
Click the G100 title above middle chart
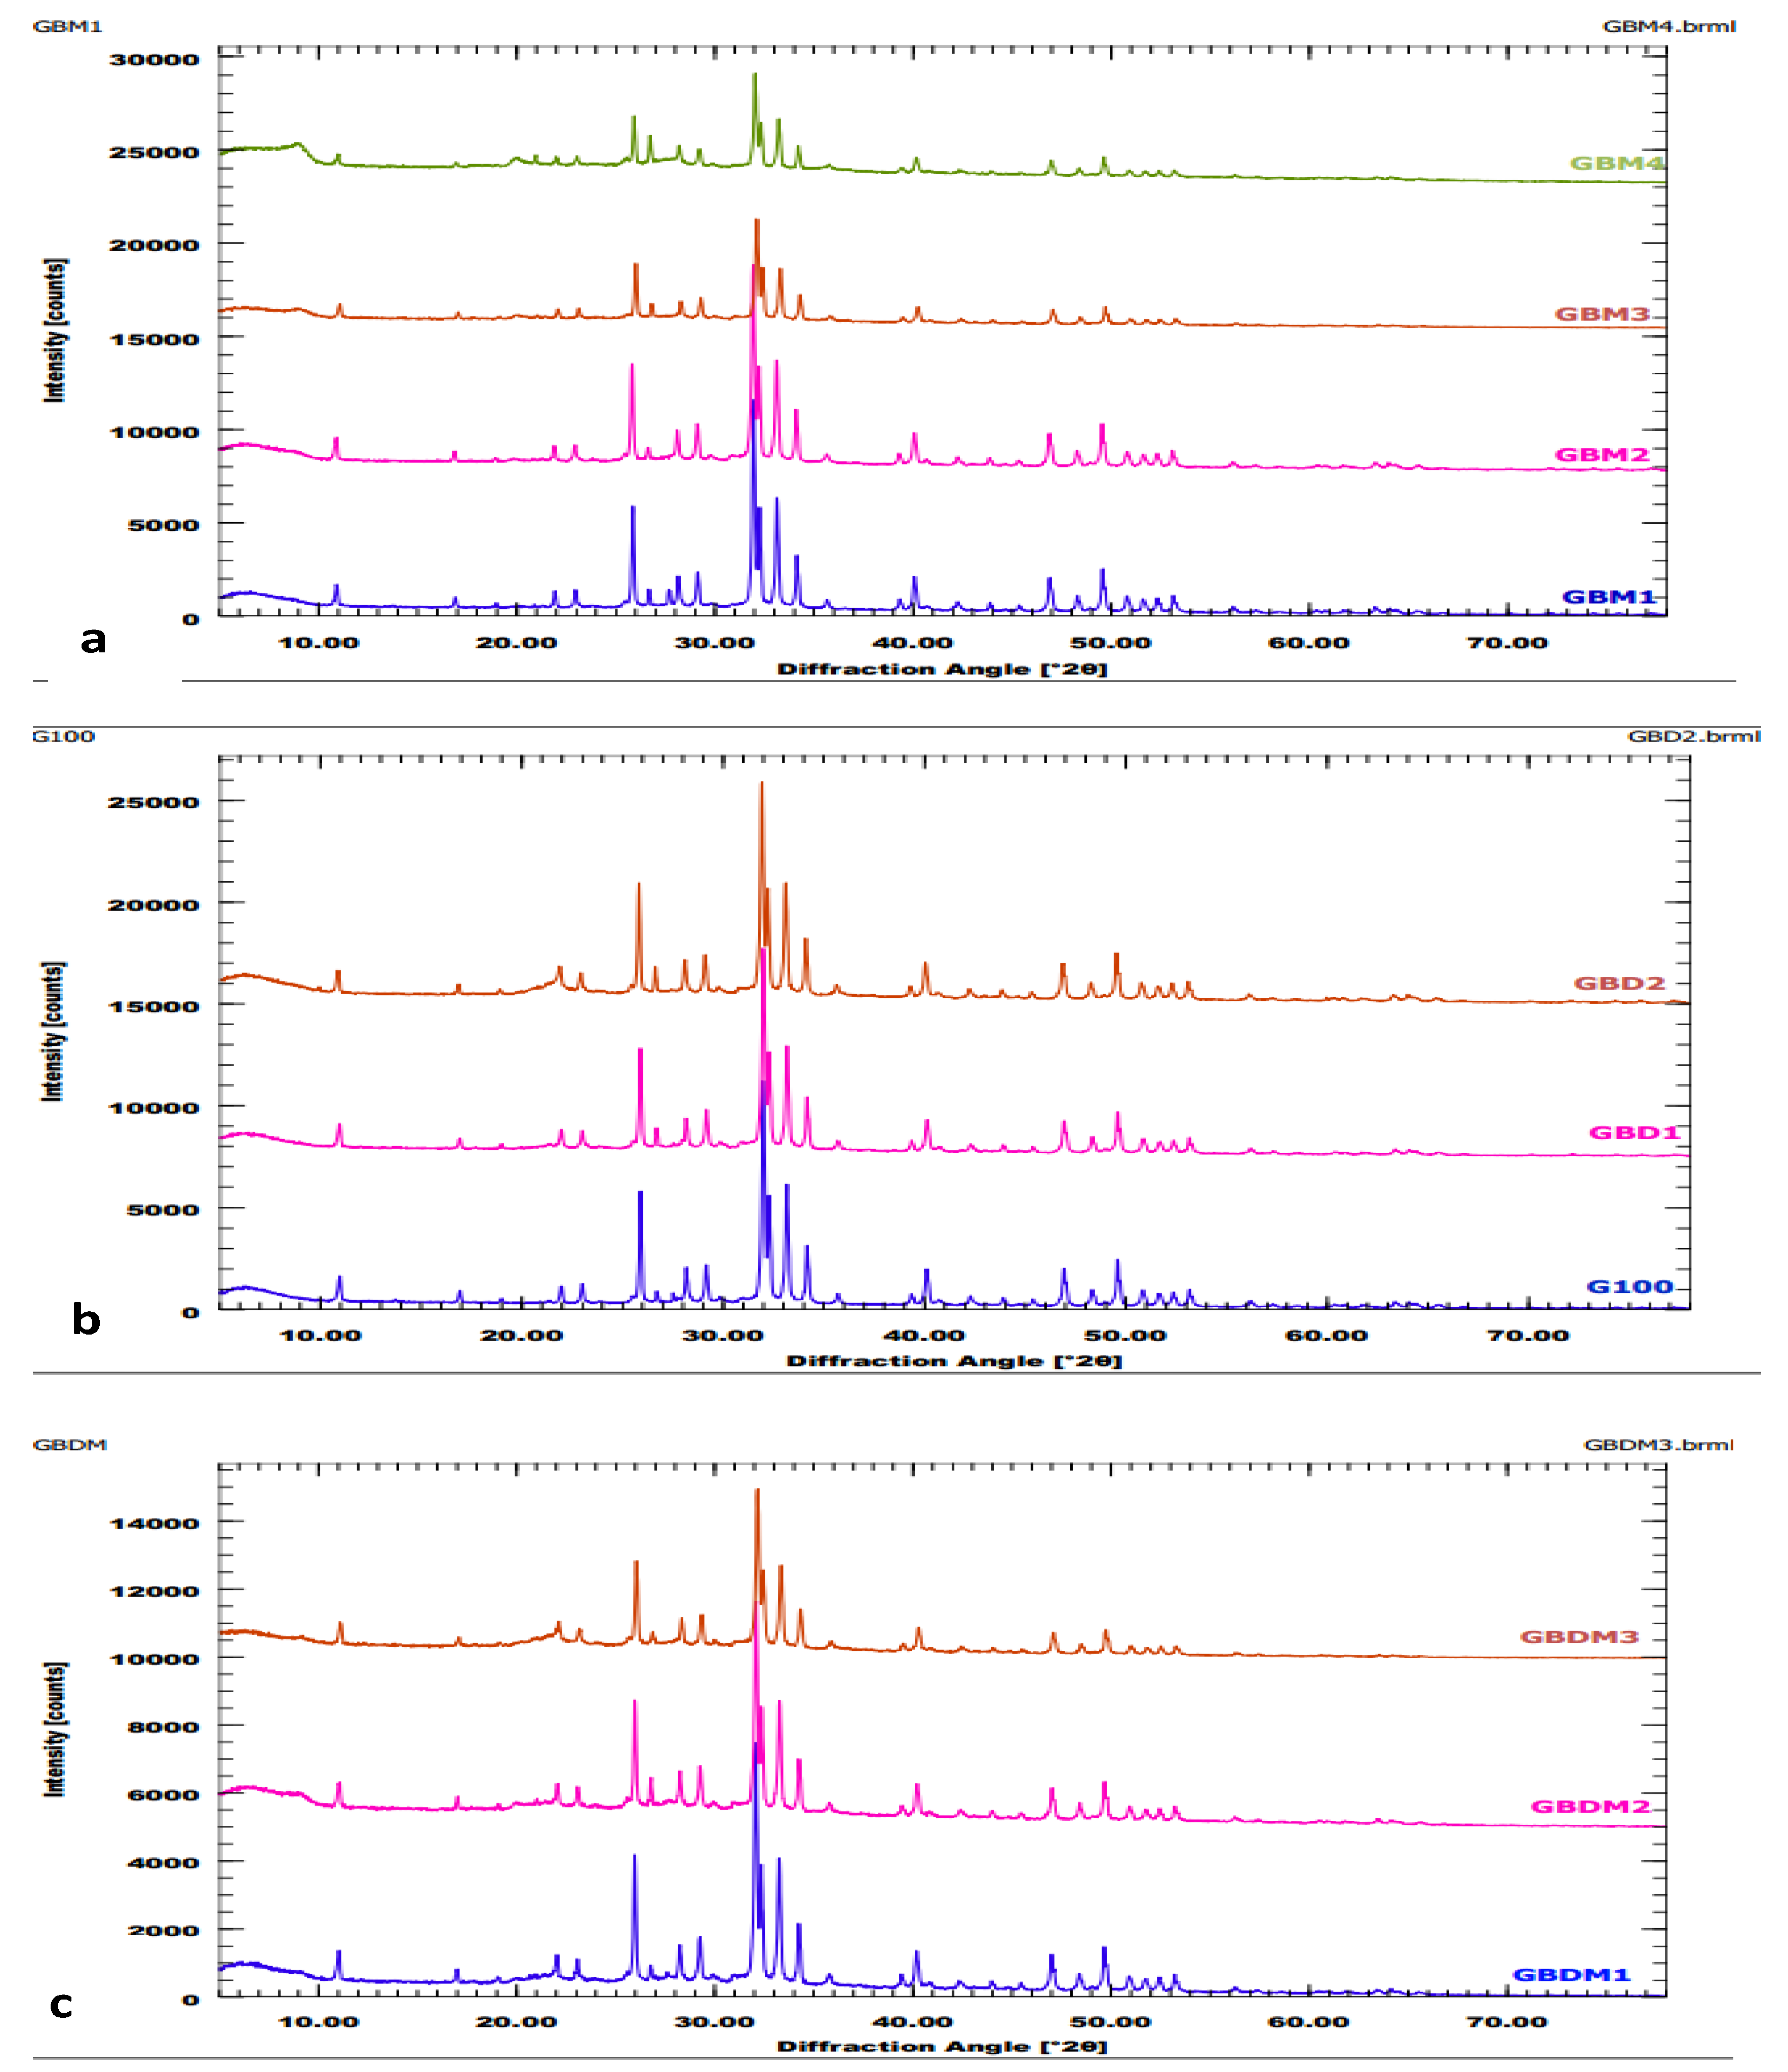63,736
